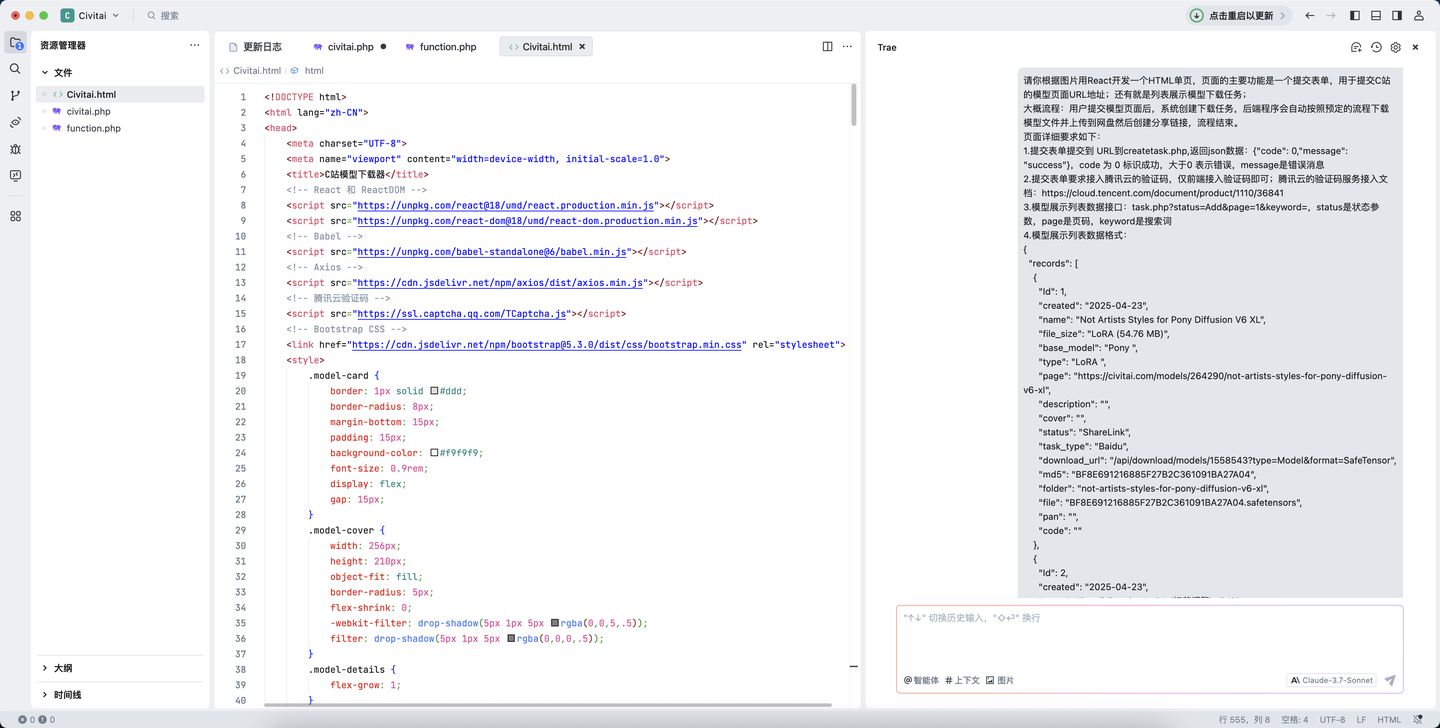Click the errors and warnings count in status bar
Screen dimensions: 1440x728
coord(36,719)
